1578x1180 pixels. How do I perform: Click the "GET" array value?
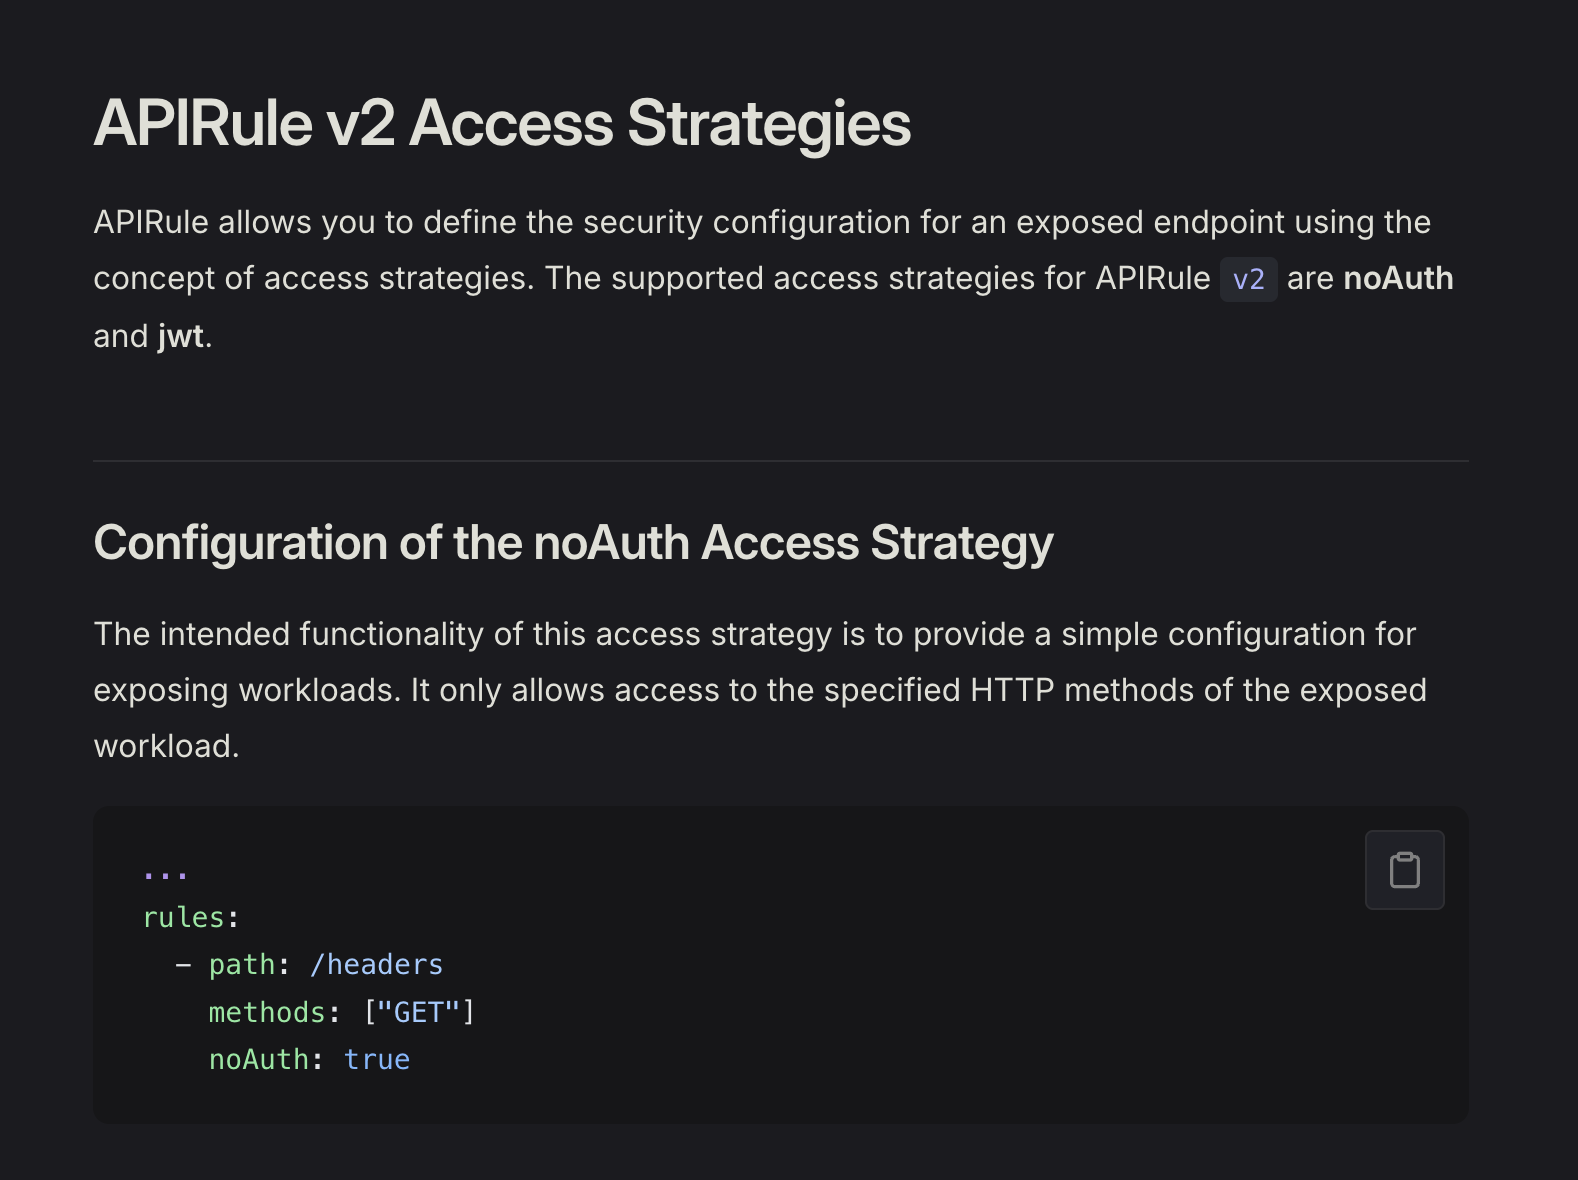click(418, 1012)
